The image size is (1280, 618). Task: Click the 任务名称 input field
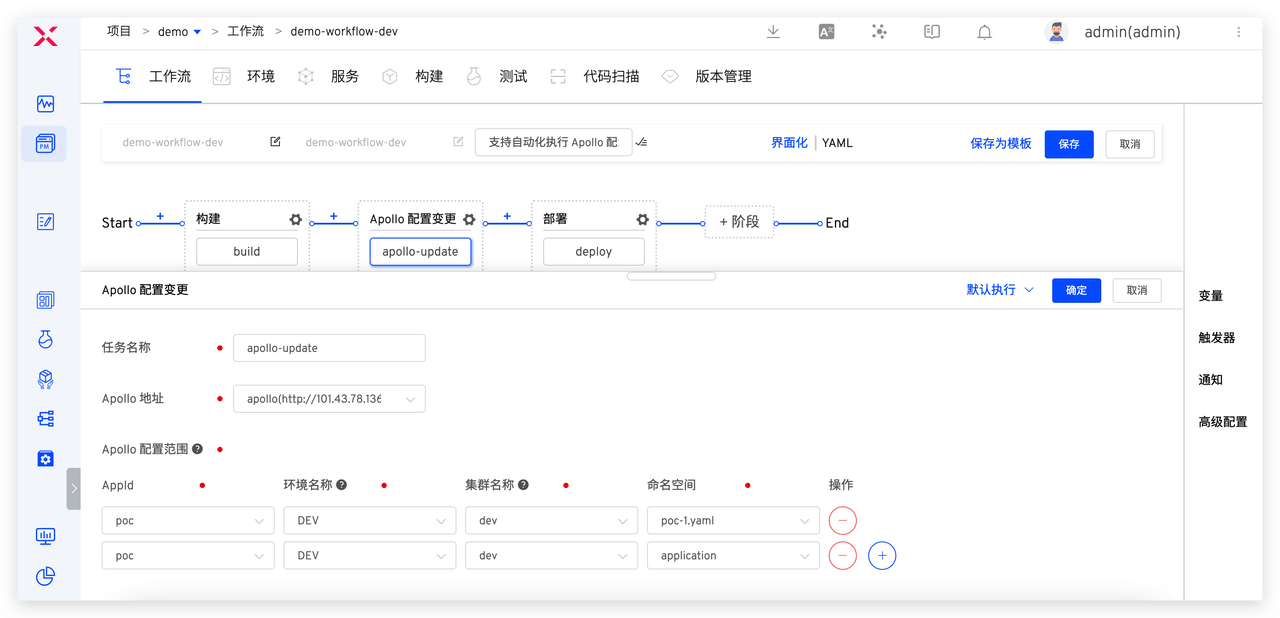tap(329, 348)
